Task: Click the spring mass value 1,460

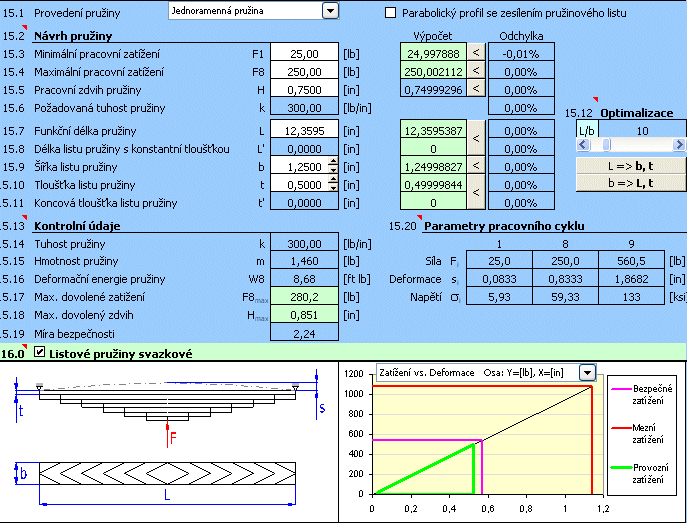Action: 304,261
